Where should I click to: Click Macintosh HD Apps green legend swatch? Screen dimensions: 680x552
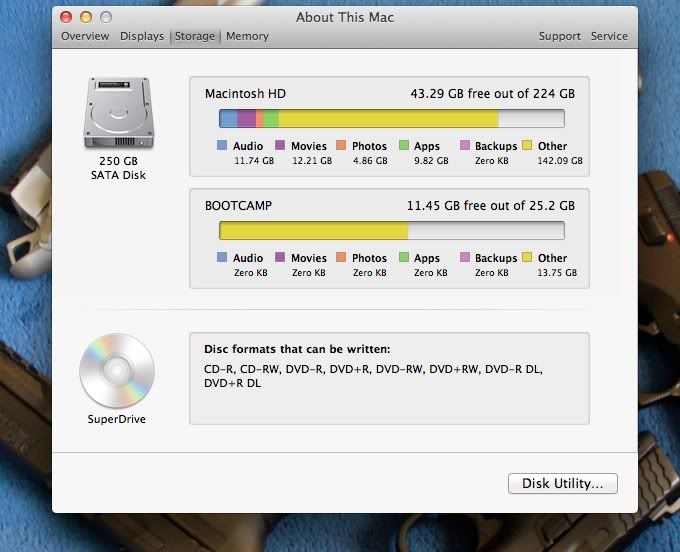404,146
